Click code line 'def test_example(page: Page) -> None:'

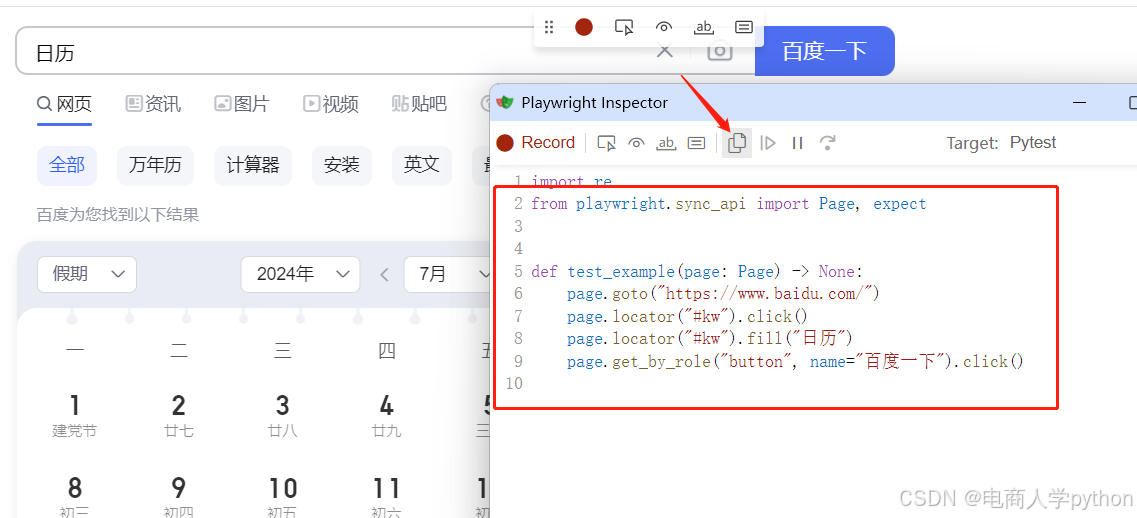click(698, 271)
